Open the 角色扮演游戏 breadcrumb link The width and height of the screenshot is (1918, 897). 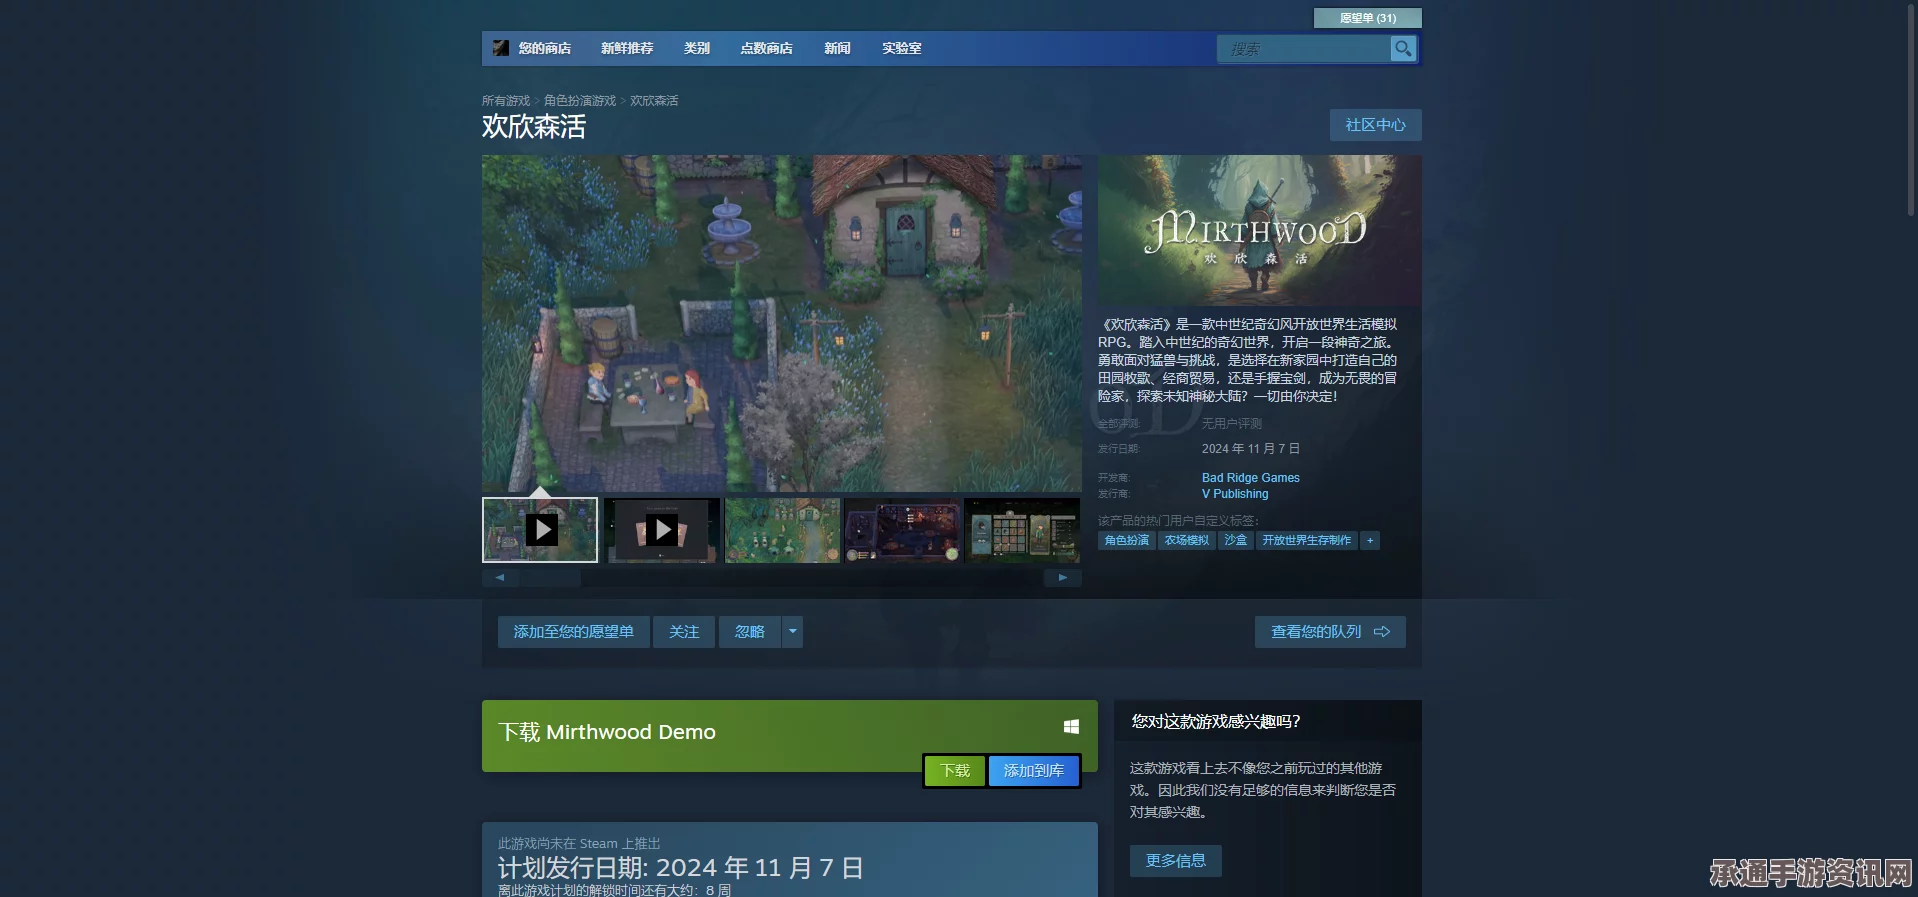[580, 101]
